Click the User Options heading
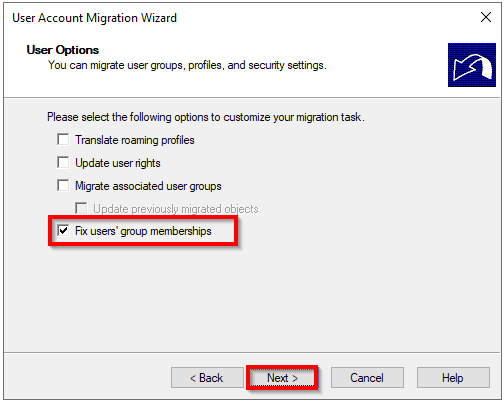This screenshot has height=403, width=504. [x=63, y=50]
